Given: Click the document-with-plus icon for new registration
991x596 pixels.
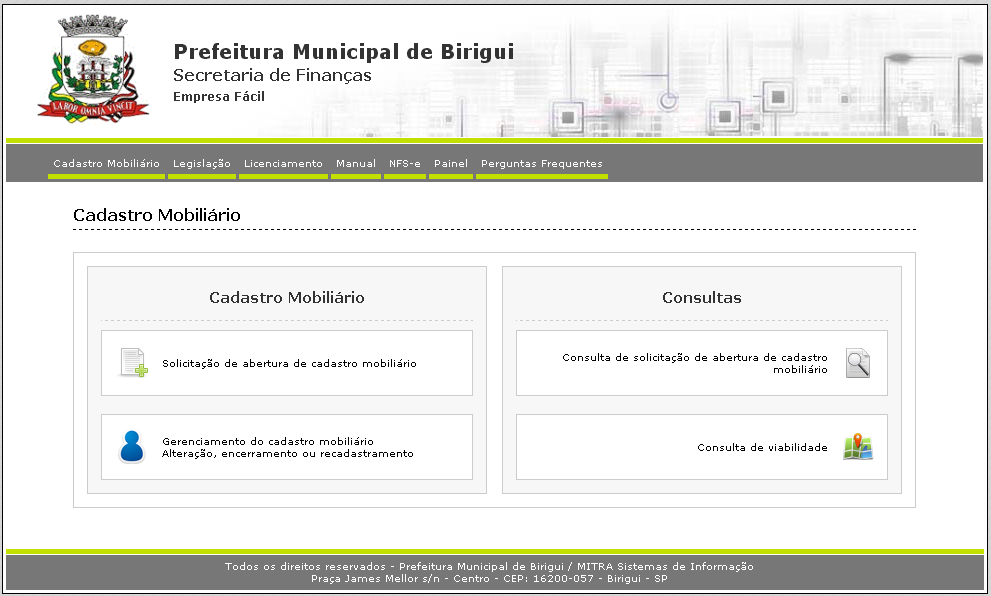Looking at the screenshot, I should click(134, 363).
